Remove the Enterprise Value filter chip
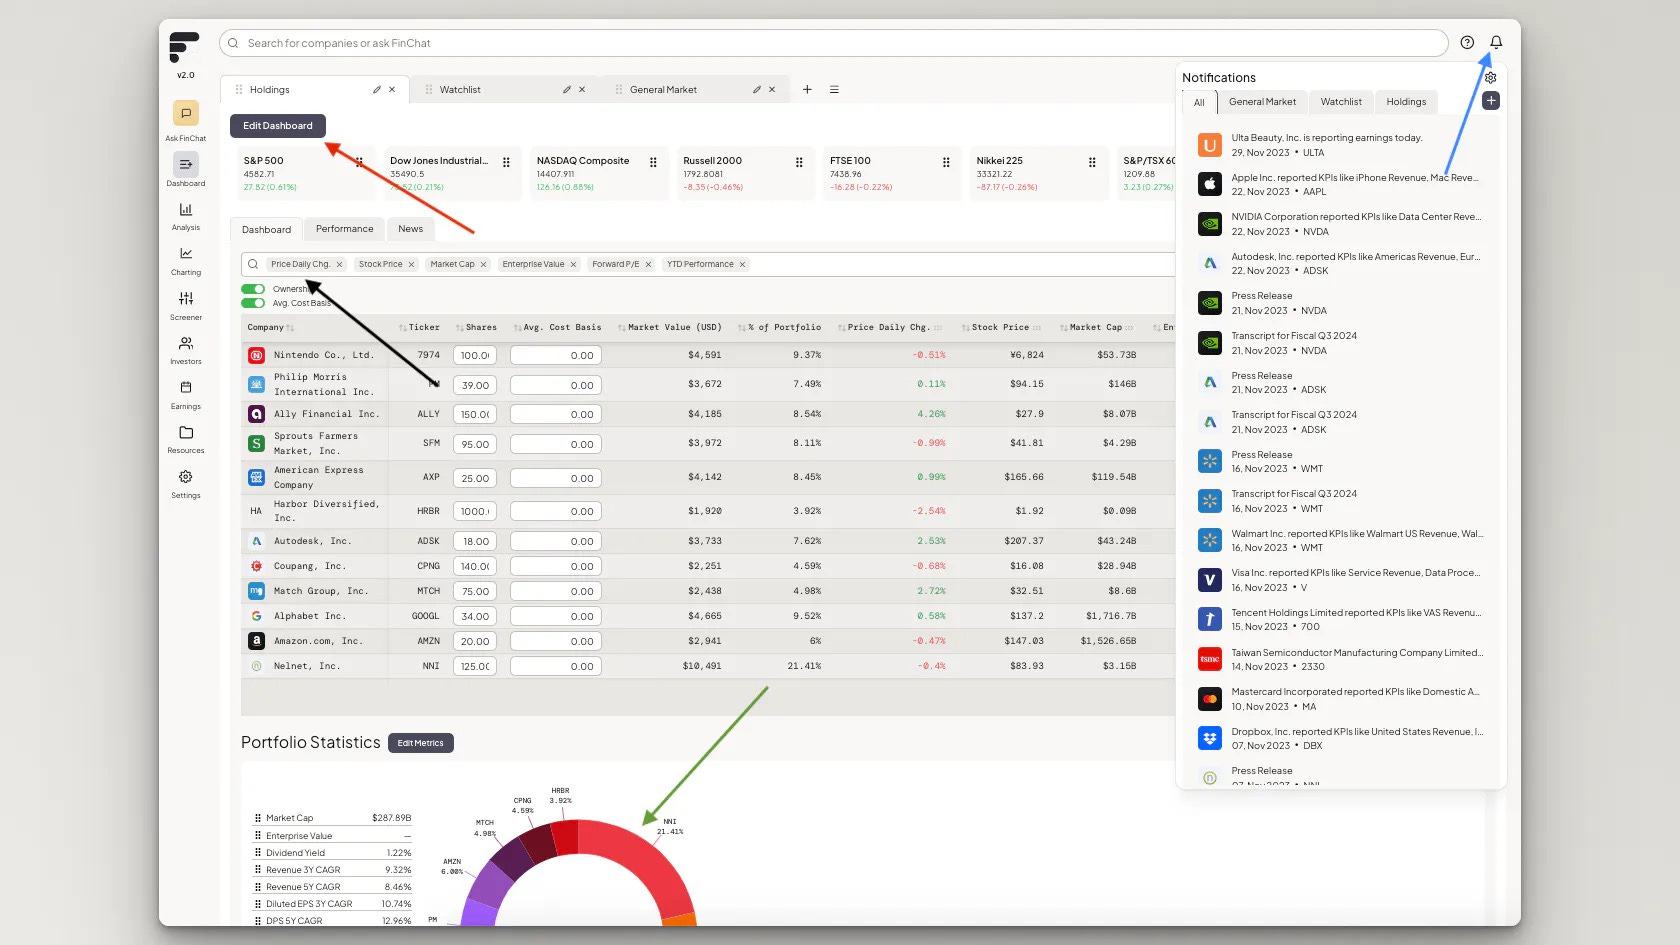Image resolution: width=1680 pixels, height=945 pixels. (573, 265)
